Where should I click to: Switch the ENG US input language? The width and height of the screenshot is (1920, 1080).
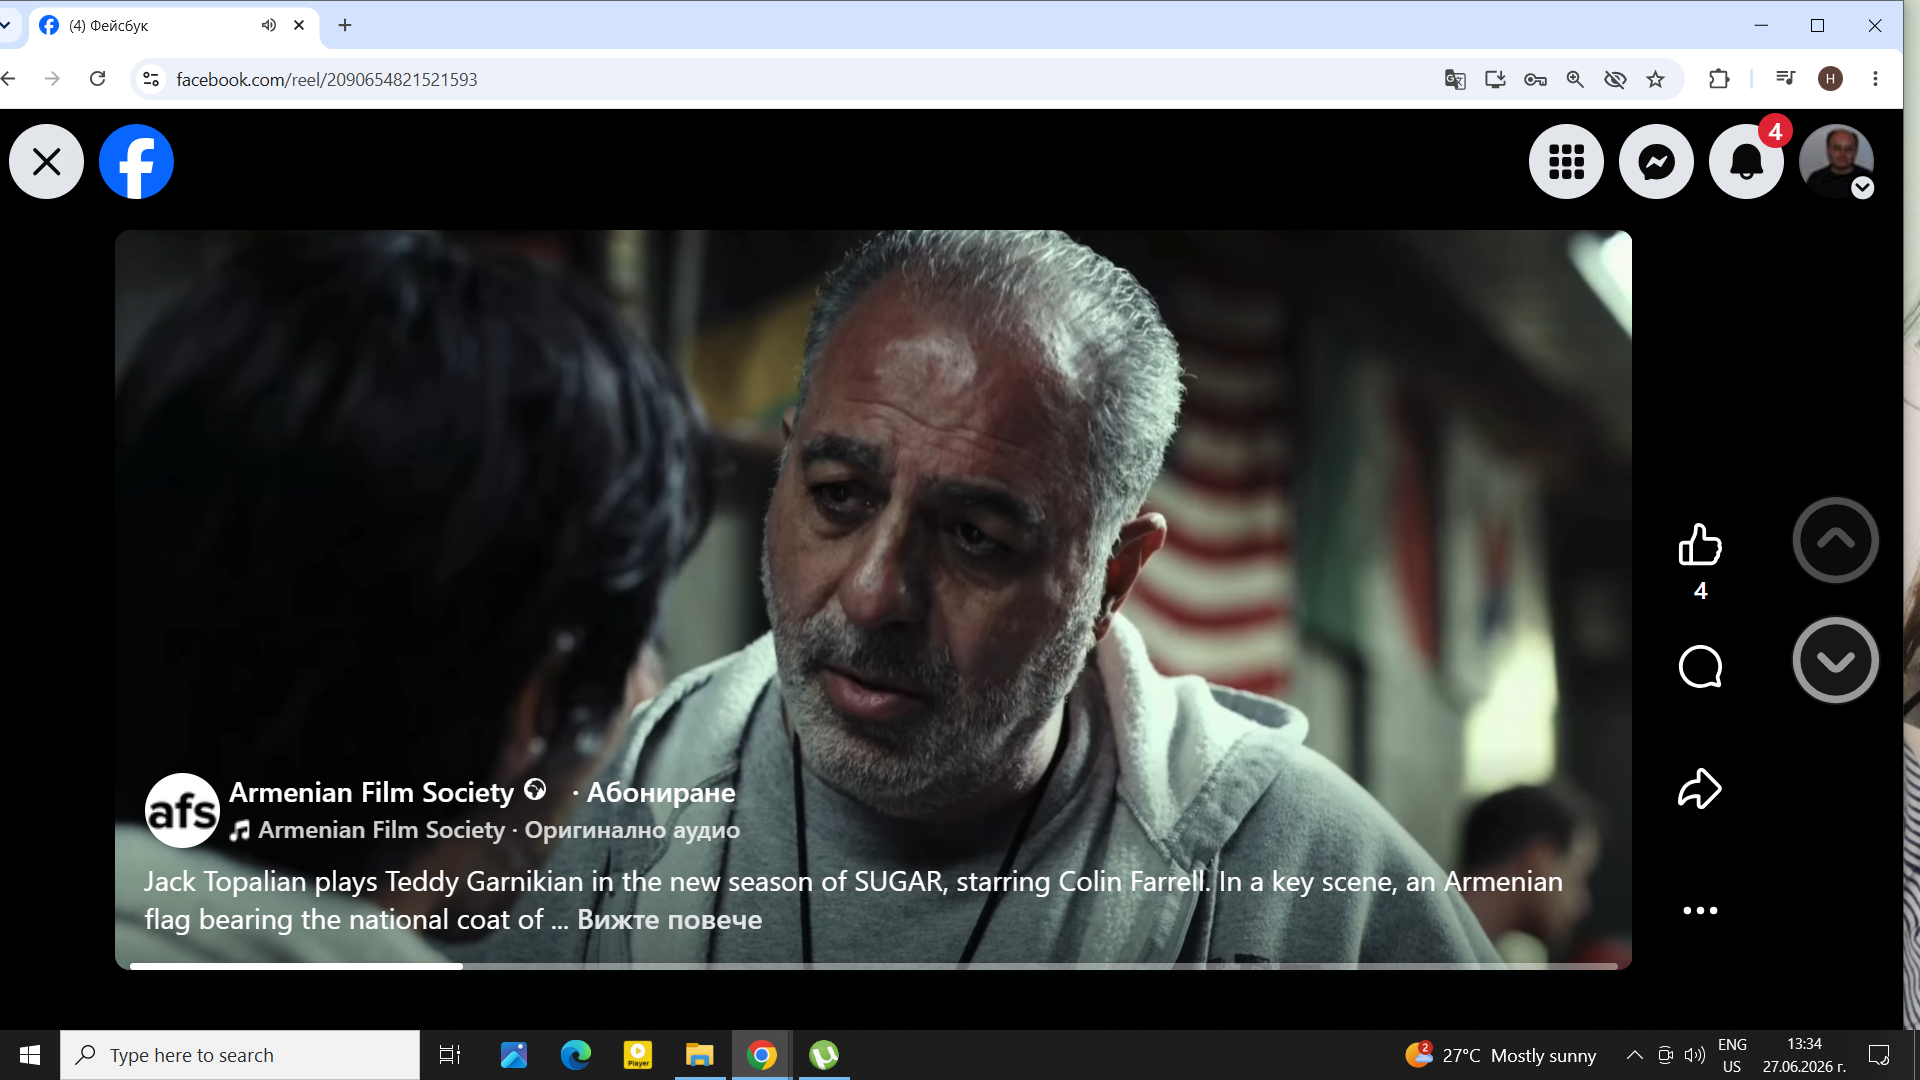(x=1732, y=1055)
